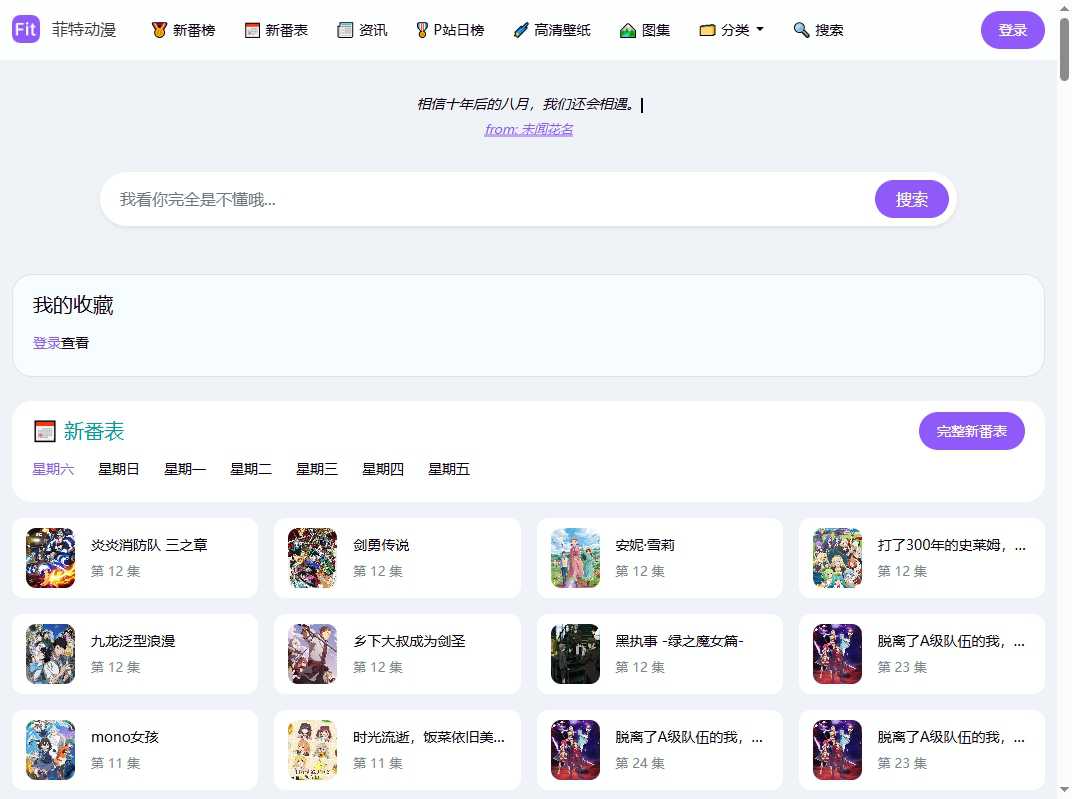Select the pencil icon beside 高清壁纸
The image size is (1072, 799).
coord(519,29)
